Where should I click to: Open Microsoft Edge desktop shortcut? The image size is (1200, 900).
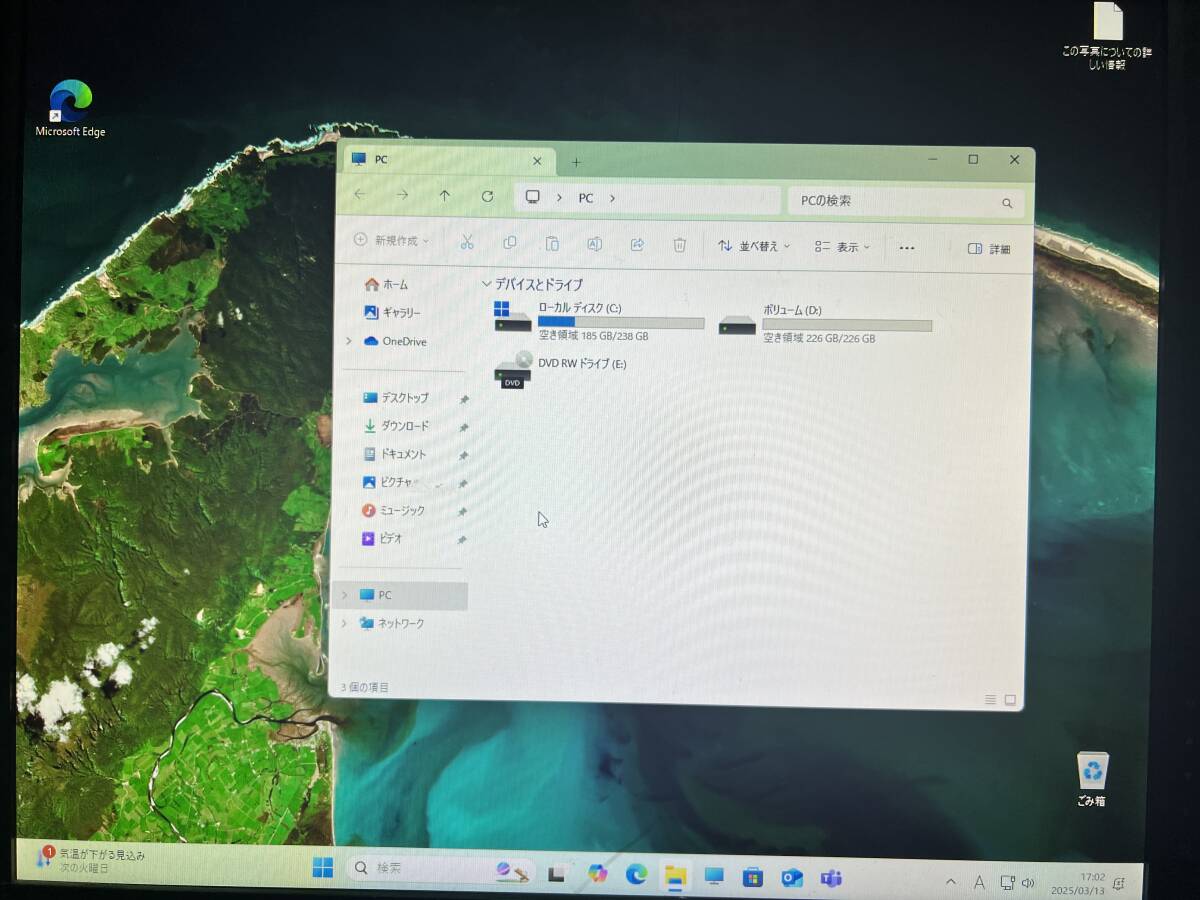[x=70, y=108]
